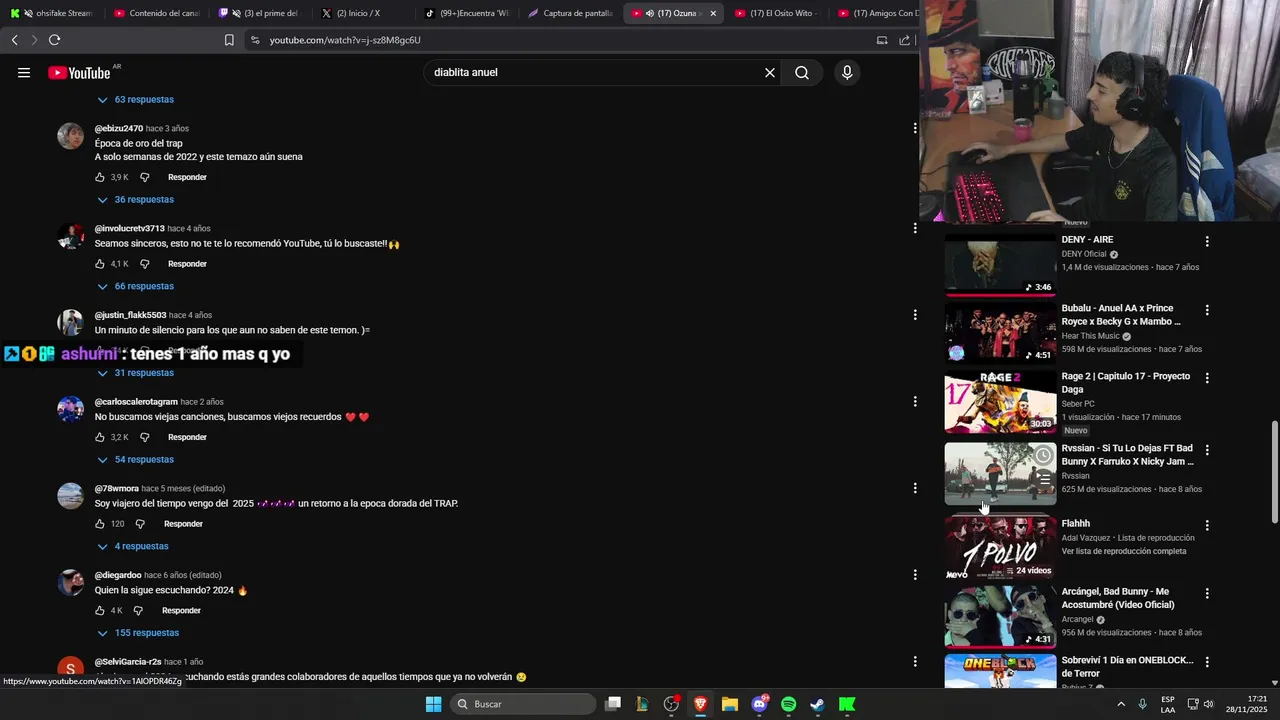Start voice search with the microphone
This screenshot has height=720, width=1280.
tap(847, 72)
